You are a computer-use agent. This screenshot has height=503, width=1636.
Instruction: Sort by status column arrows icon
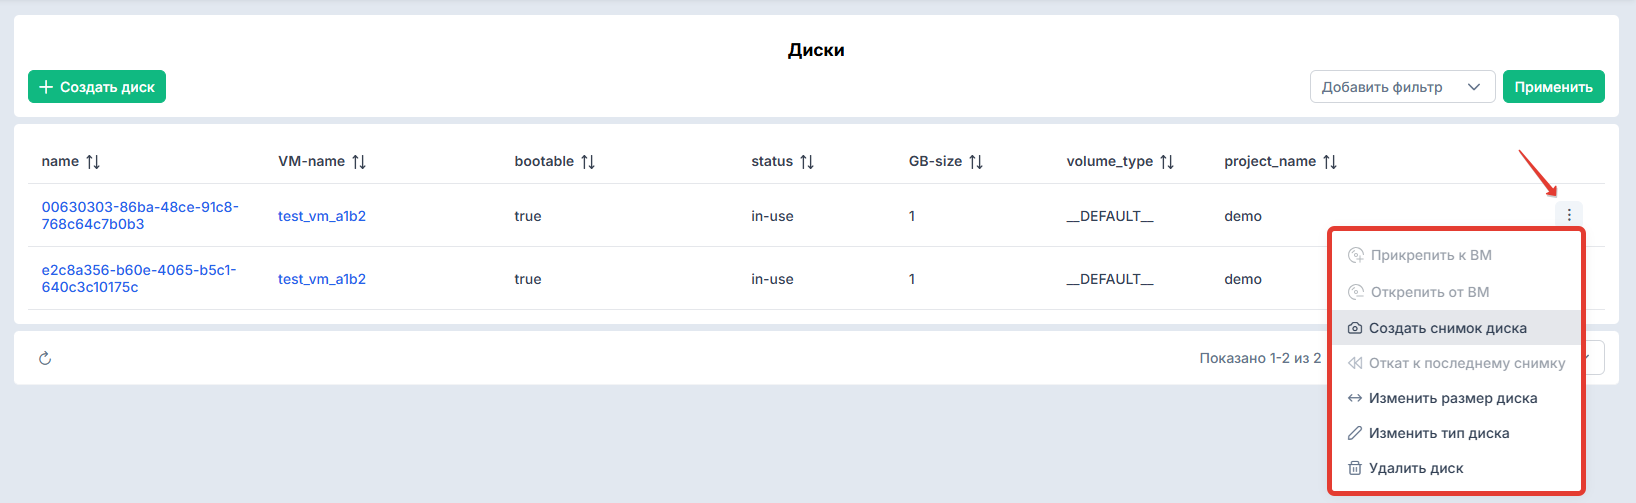click(x=807, y=162)
